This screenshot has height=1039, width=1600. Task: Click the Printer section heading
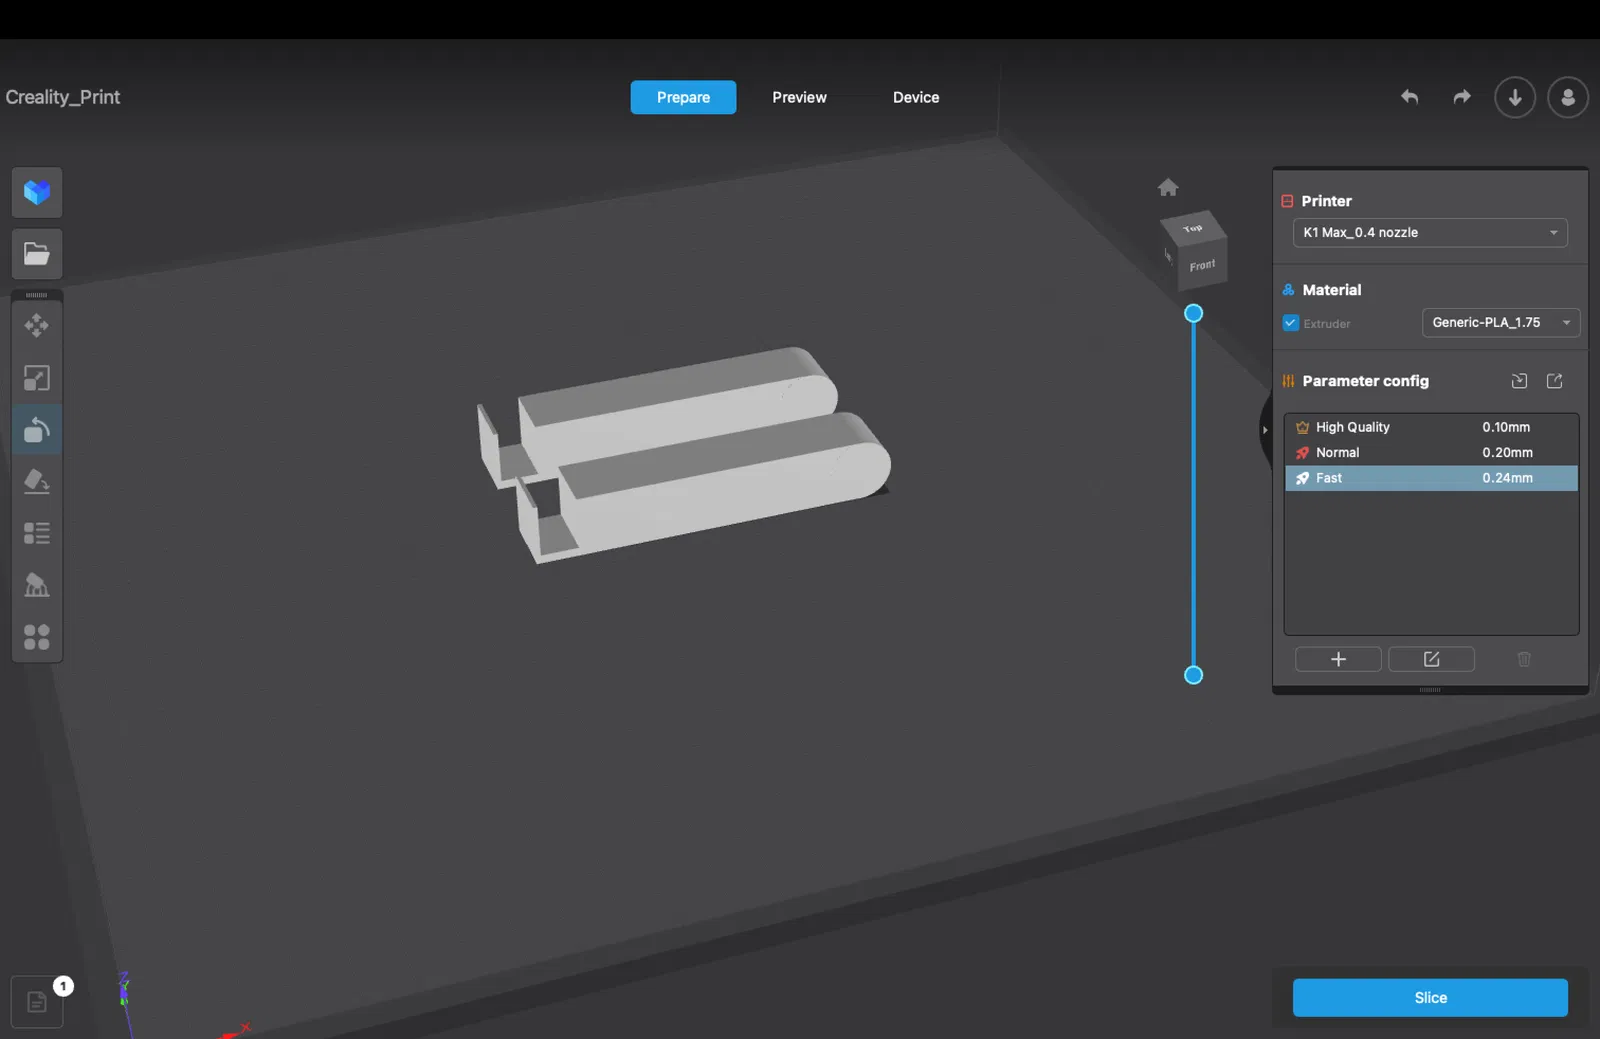(1326, 201)
